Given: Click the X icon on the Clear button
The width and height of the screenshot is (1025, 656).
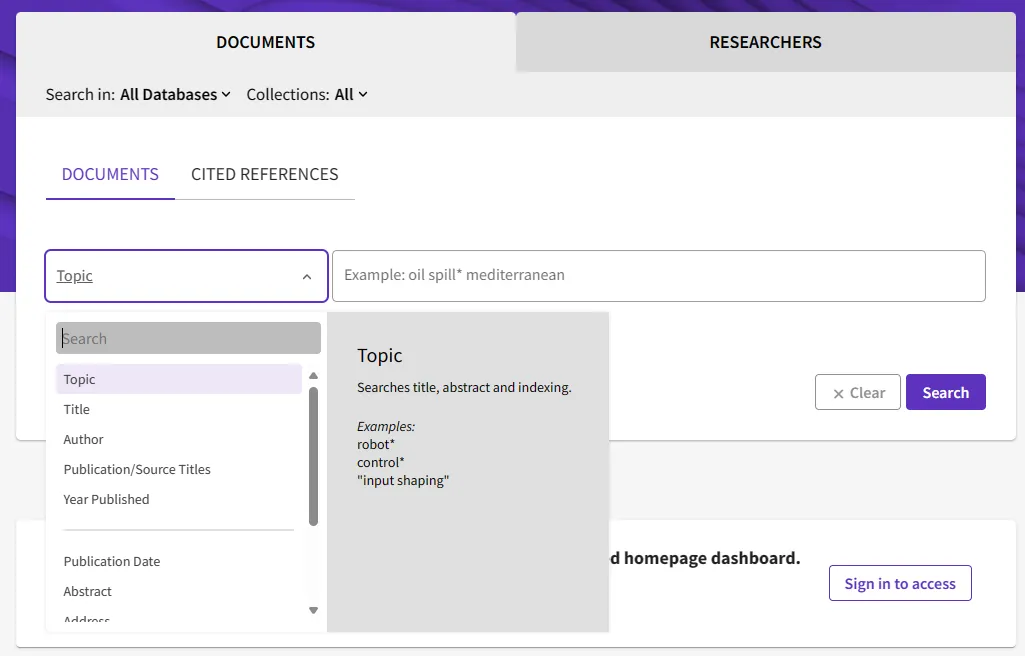Looking at the screenshot, I should point(838,394).
